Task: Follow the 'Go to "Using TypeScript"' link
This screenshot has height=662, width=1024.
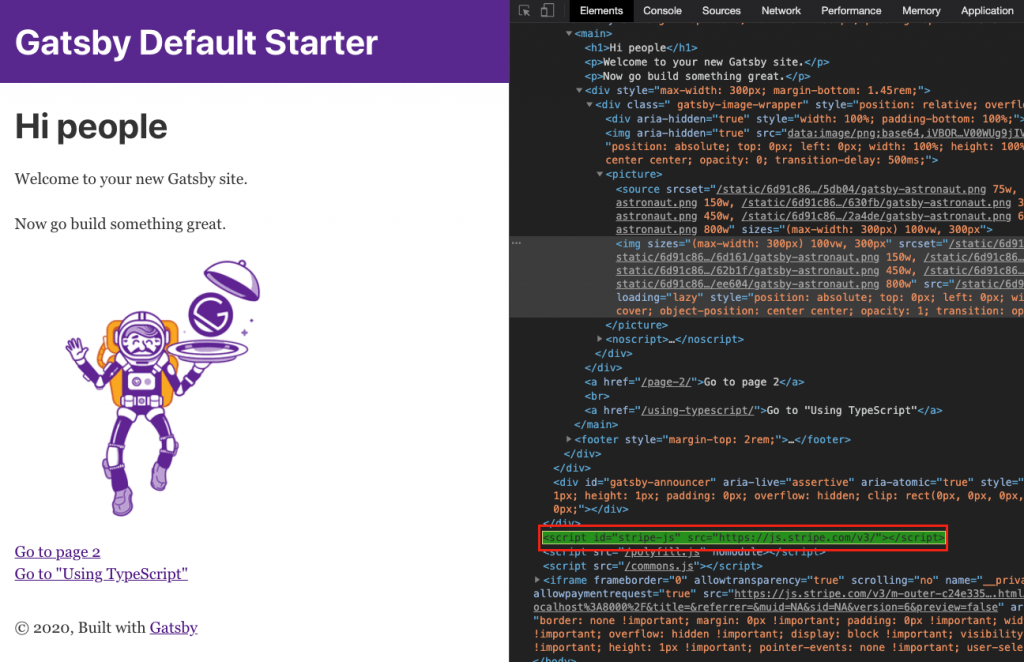Action: 101,574
